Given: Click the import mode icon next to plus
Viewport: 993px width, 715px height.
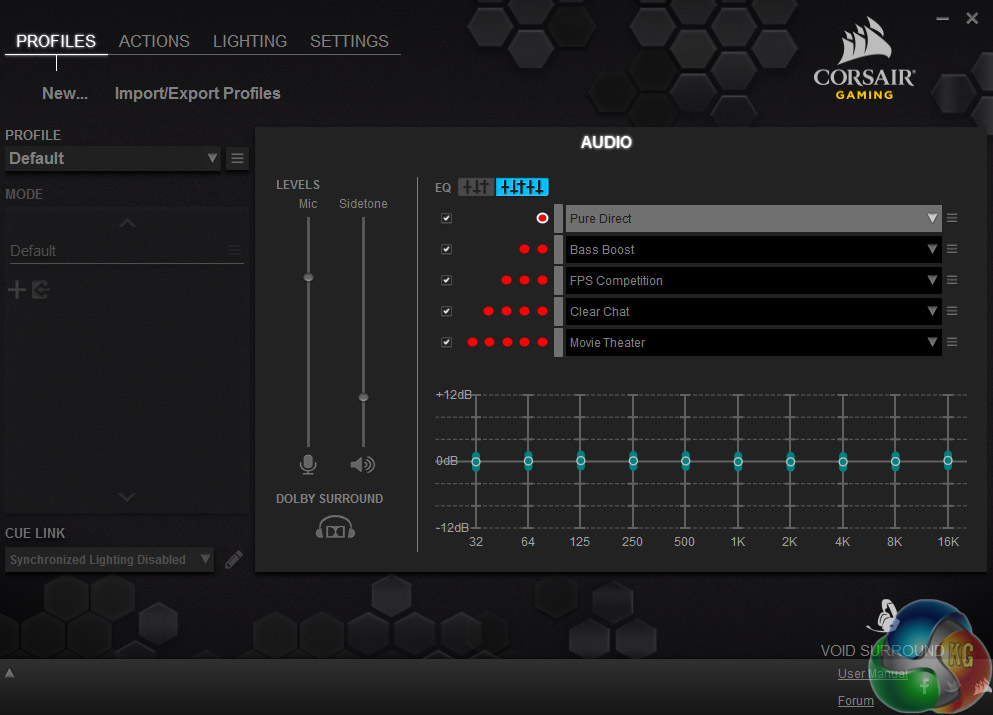Looking at the screenshot, I should [41, 289].
